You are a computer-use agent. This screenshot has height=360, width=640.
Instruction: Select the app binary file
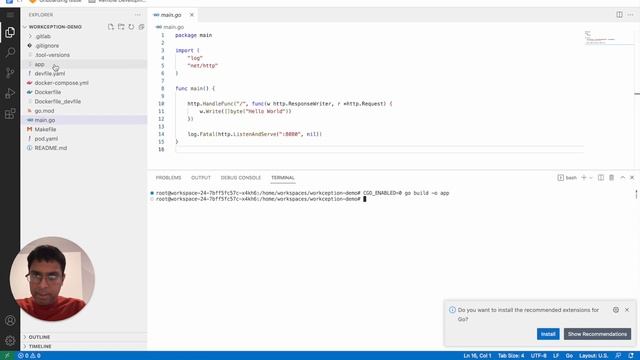(84, 64)
